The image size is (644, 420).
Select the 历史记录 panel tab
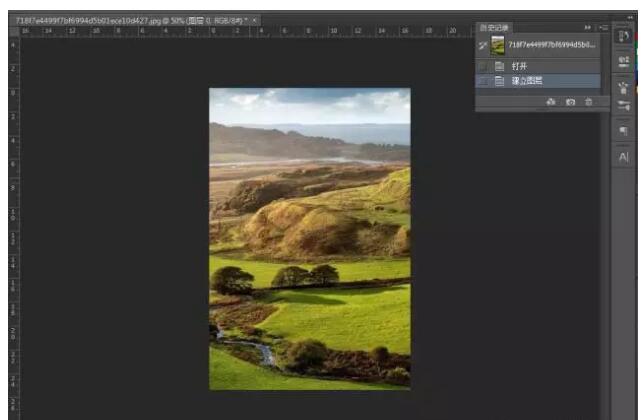coord(493,27)
